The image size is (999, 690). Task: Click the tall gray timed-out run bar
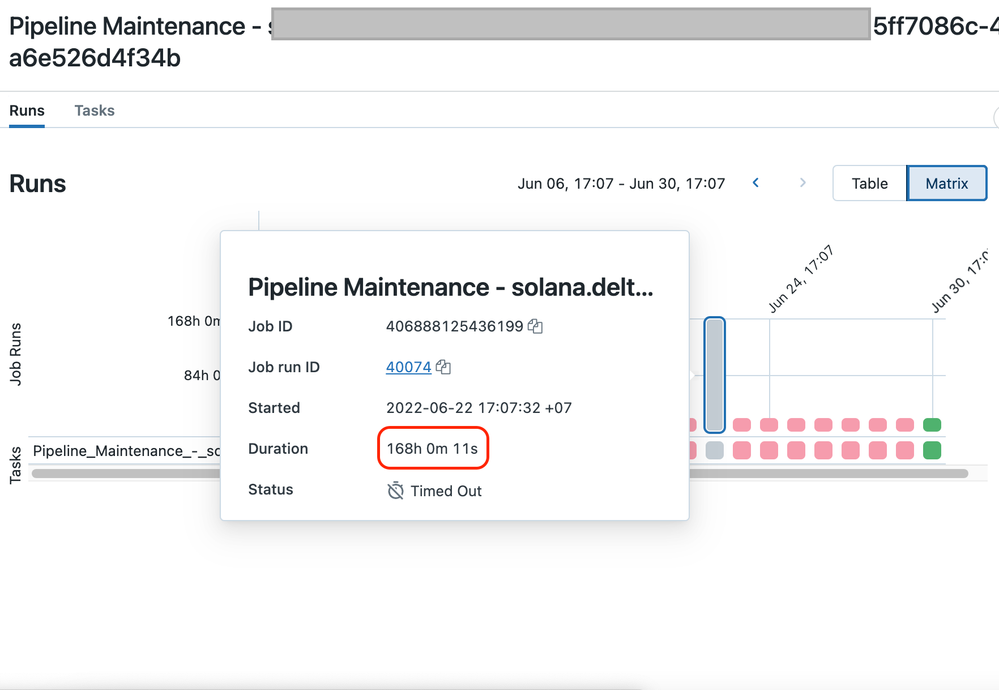pyautogui.click(x=714, y=374)
